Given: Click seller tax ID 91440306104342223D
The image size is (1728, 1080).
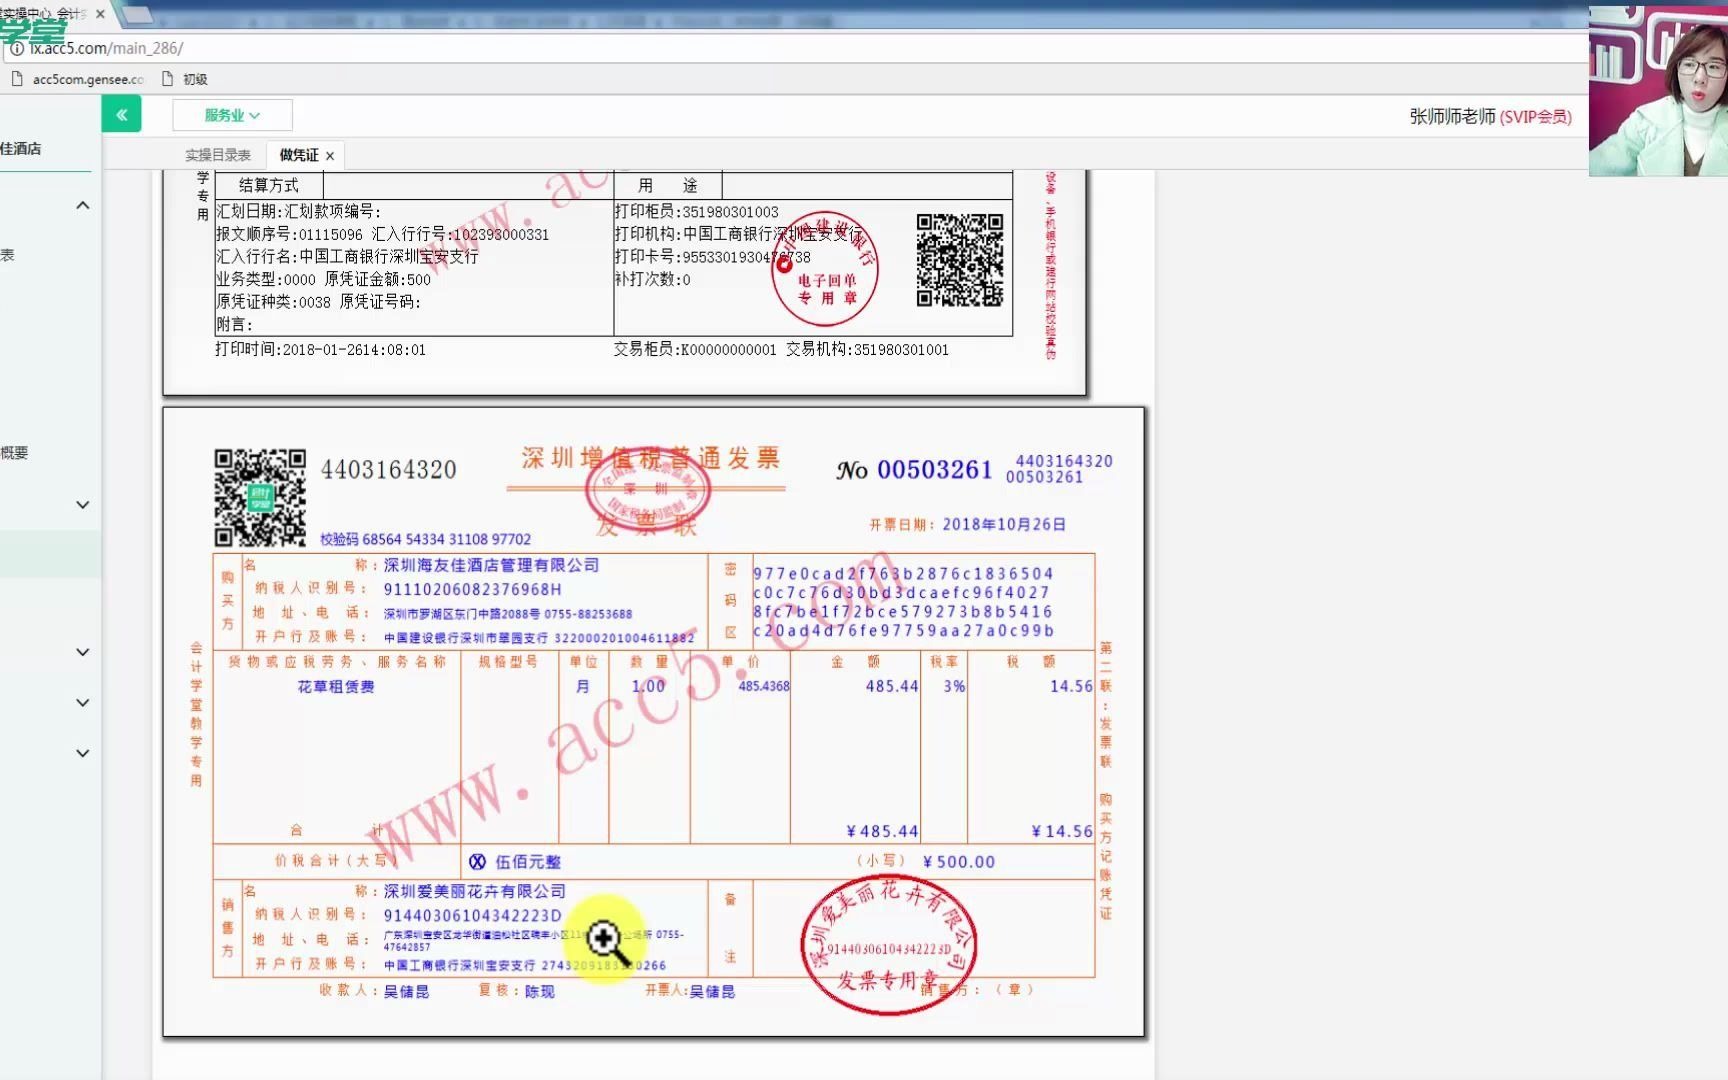Looking at the screenshot, I should pos(473,915).
